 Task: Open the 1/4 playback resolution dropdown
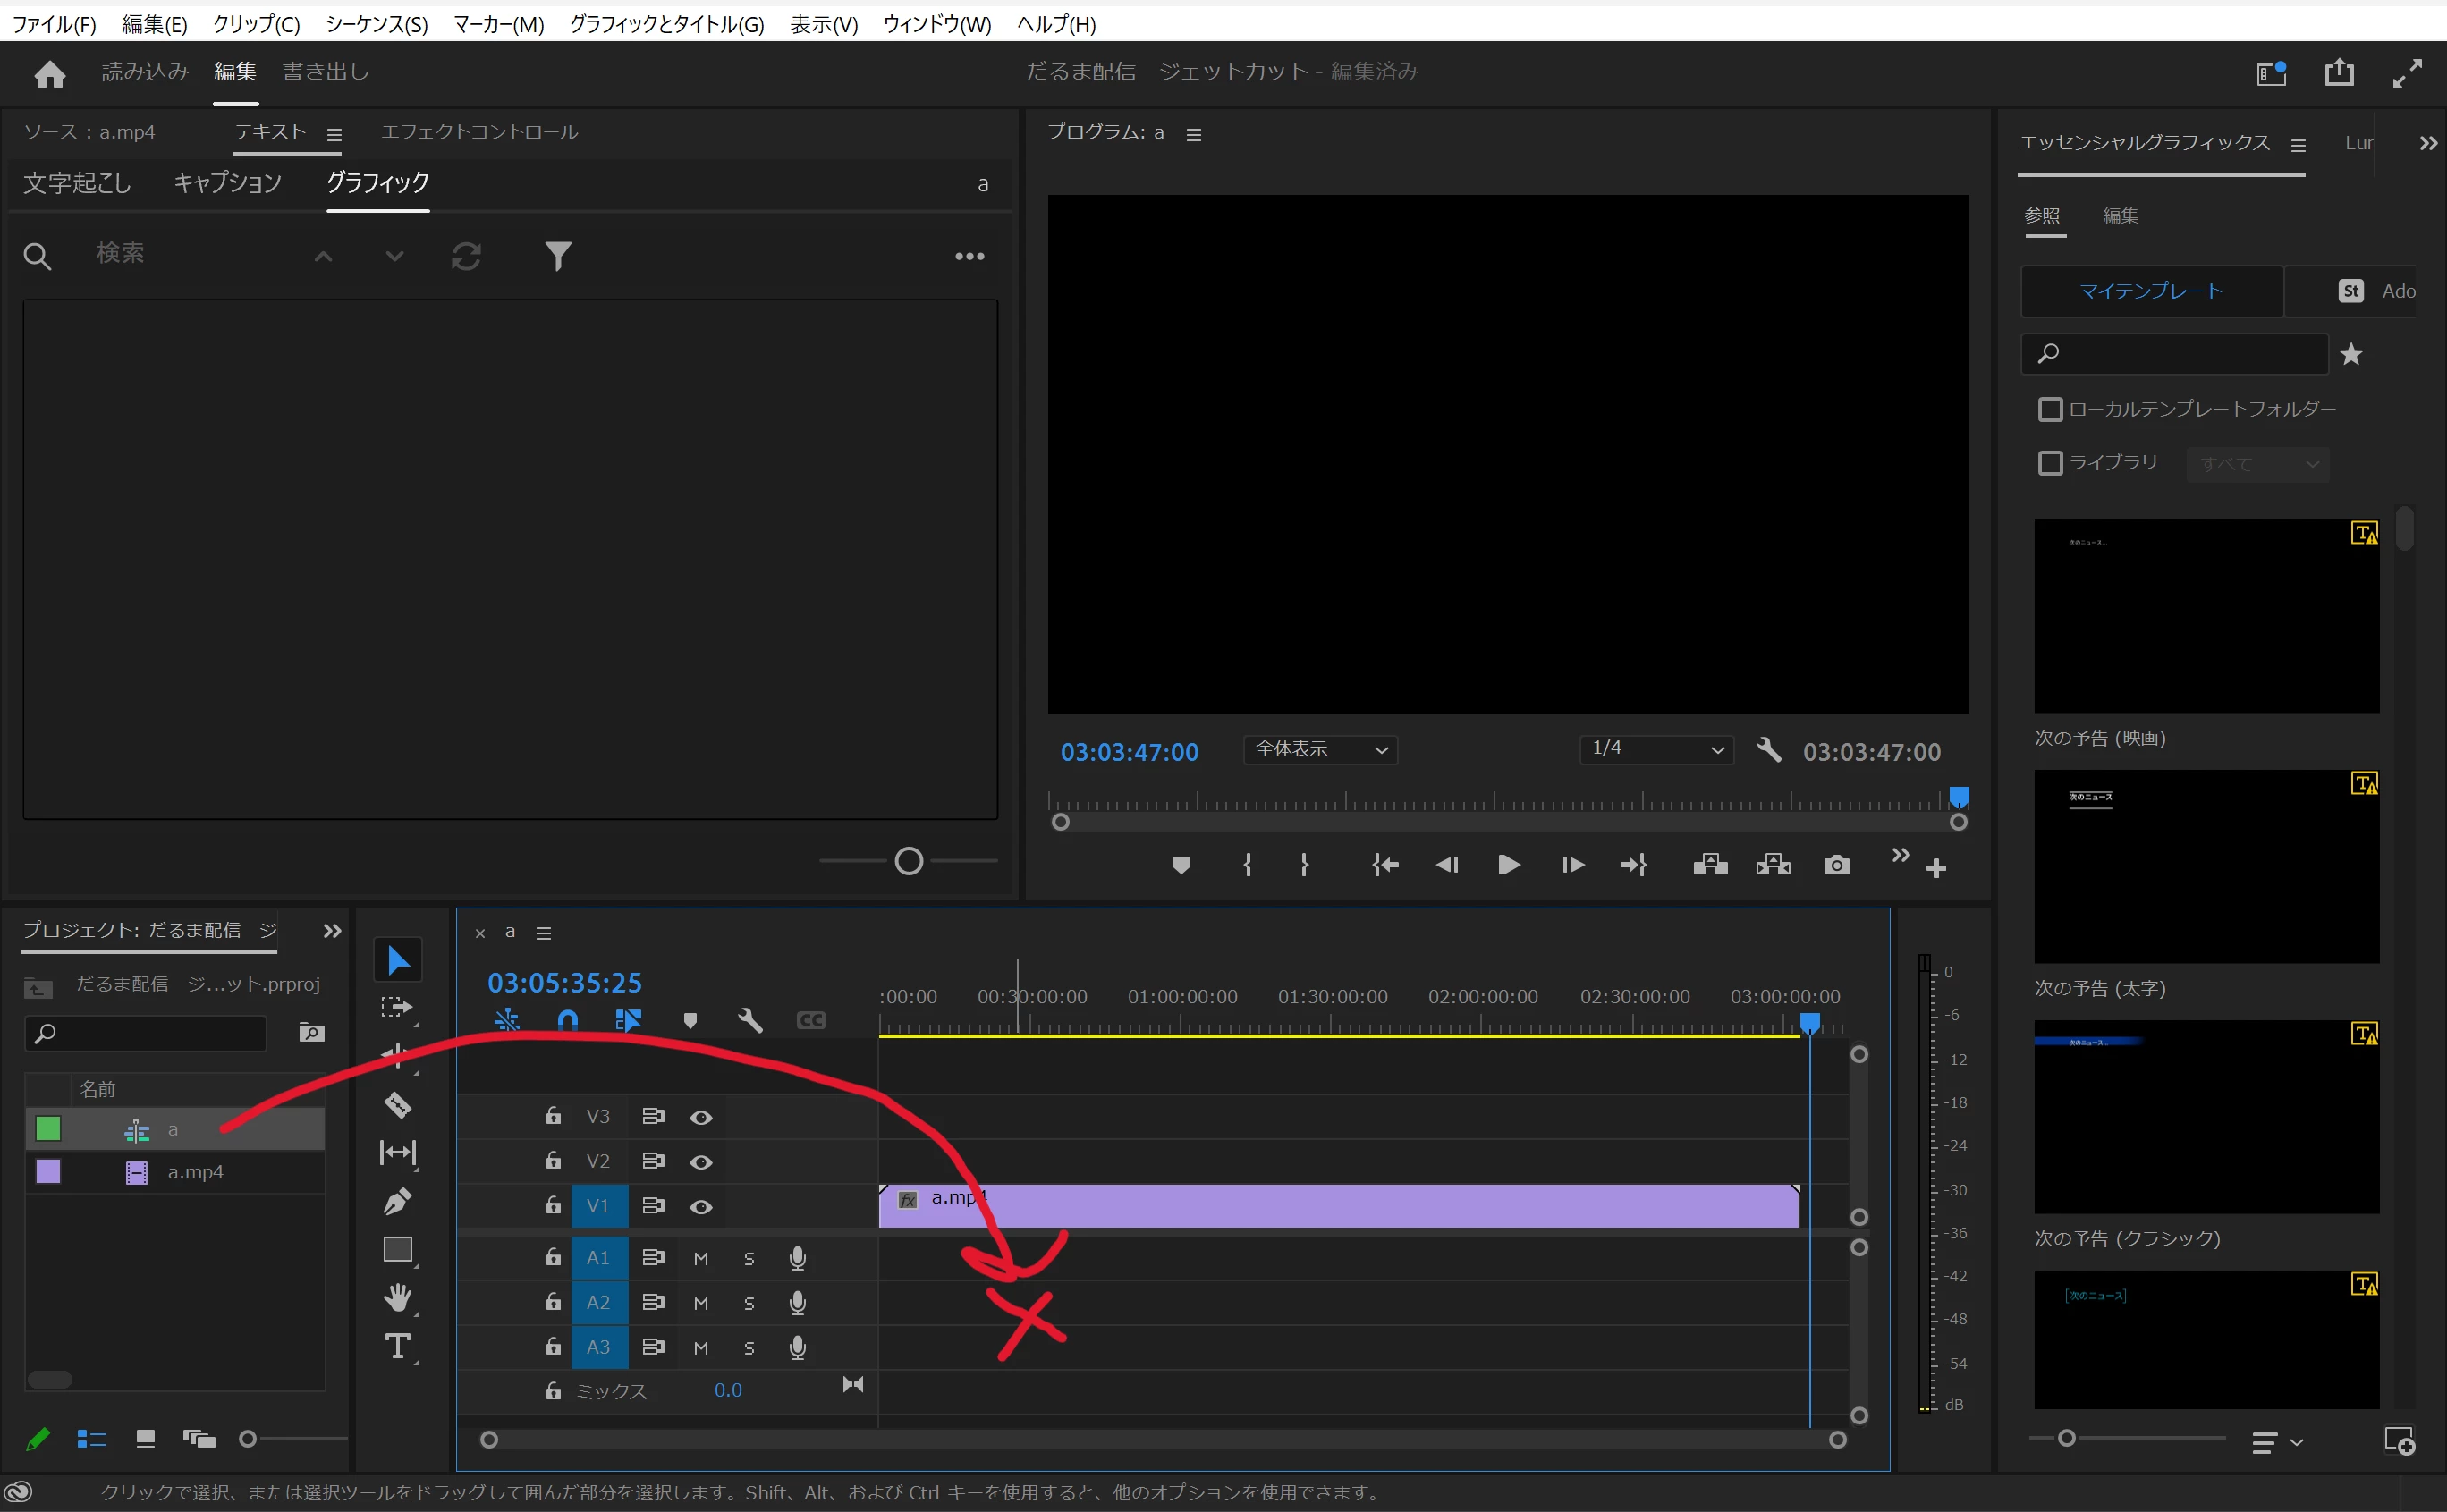(1657, 749)
